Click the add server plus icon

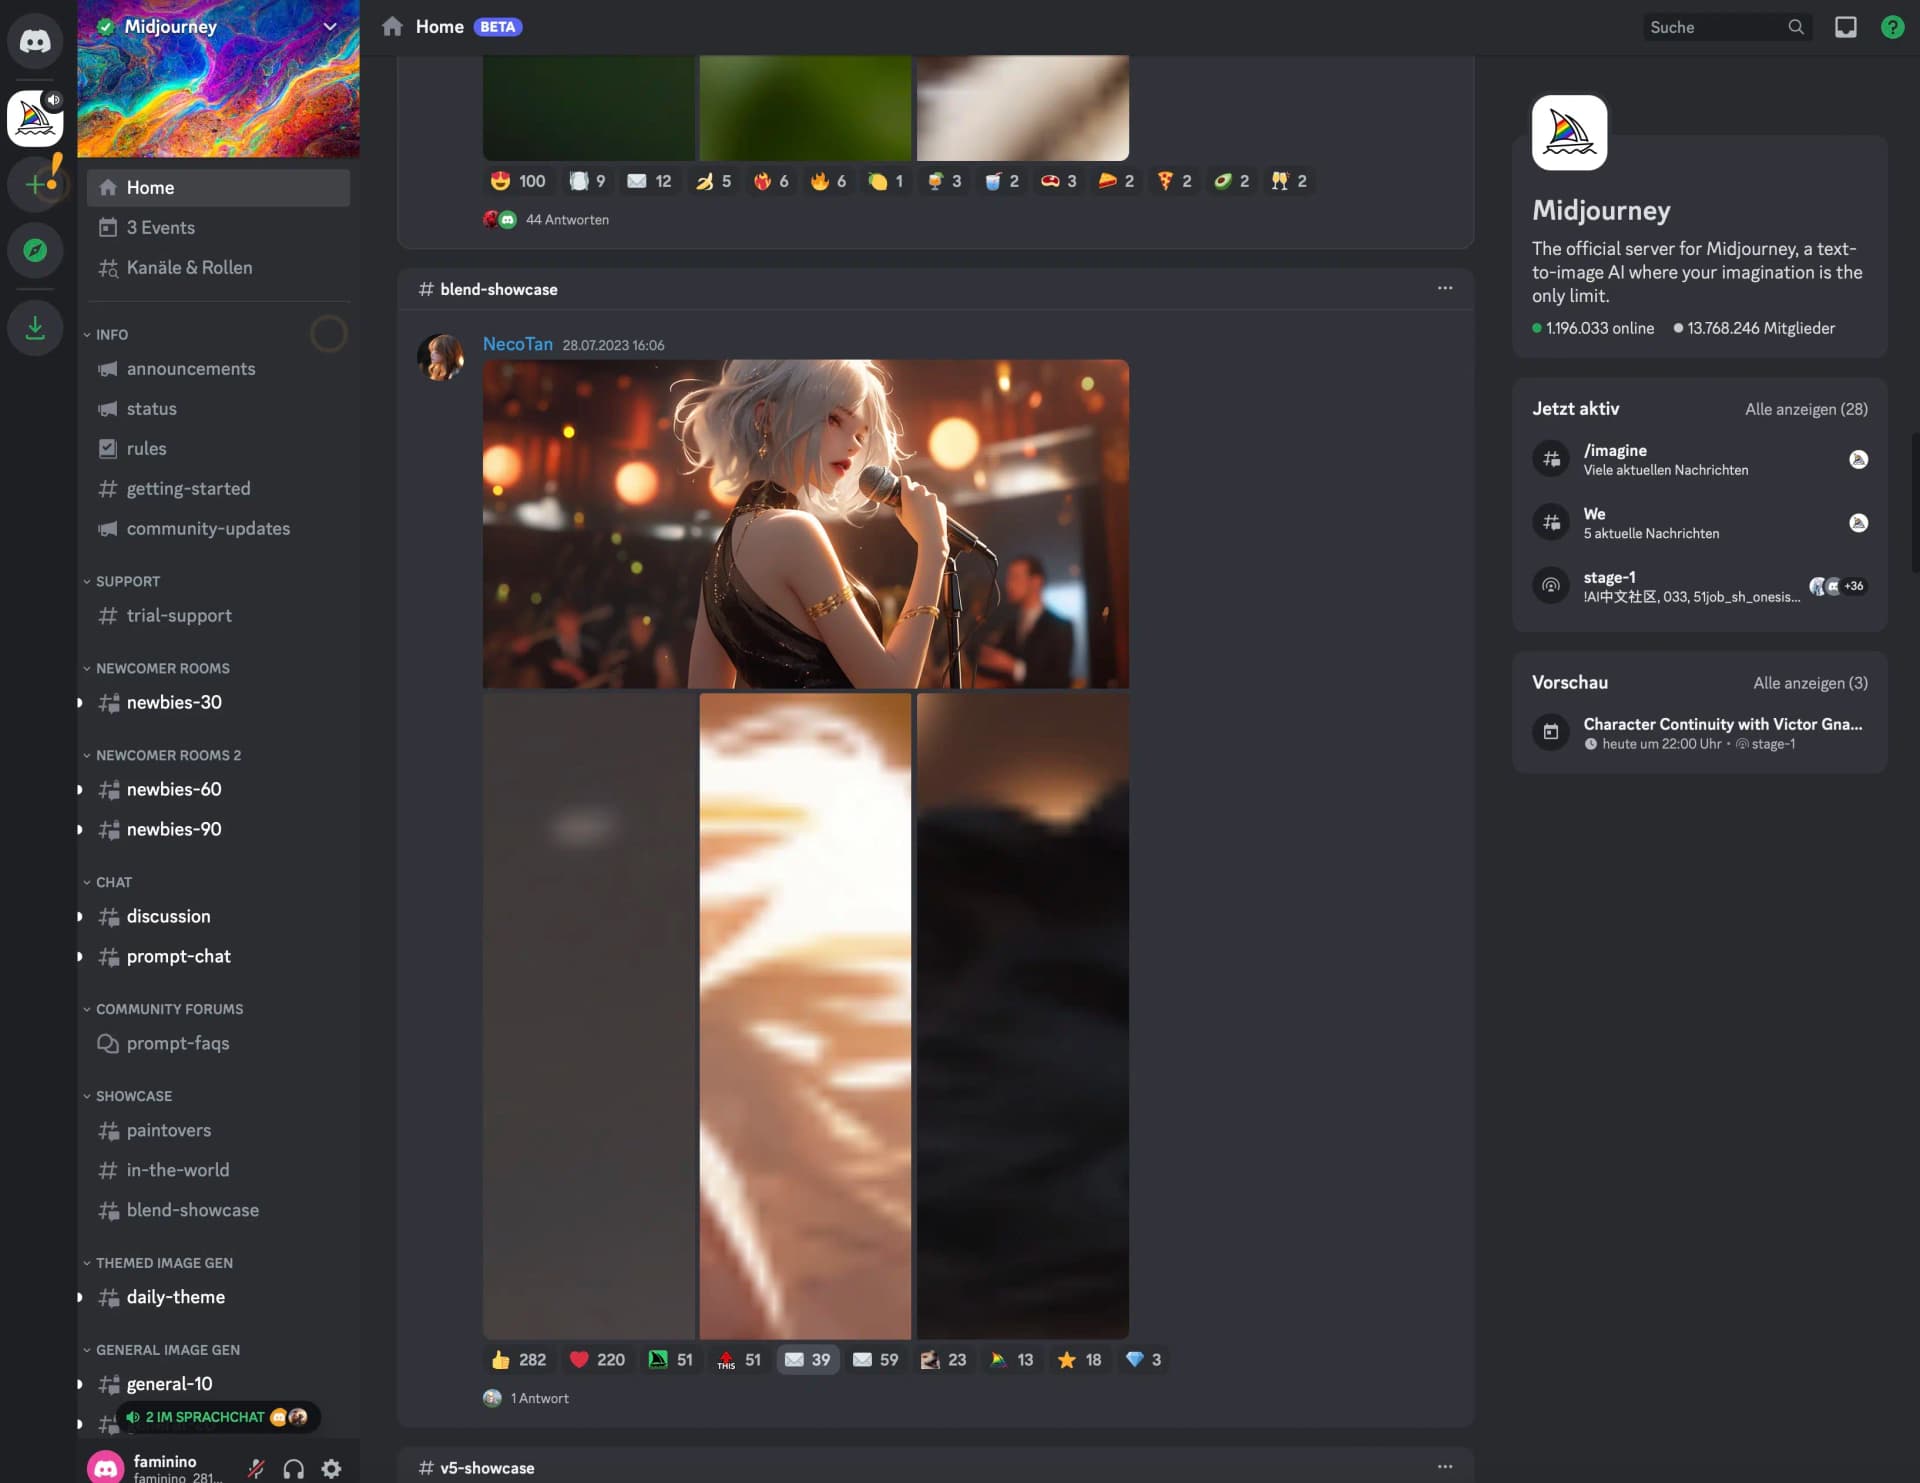[35, 184]
